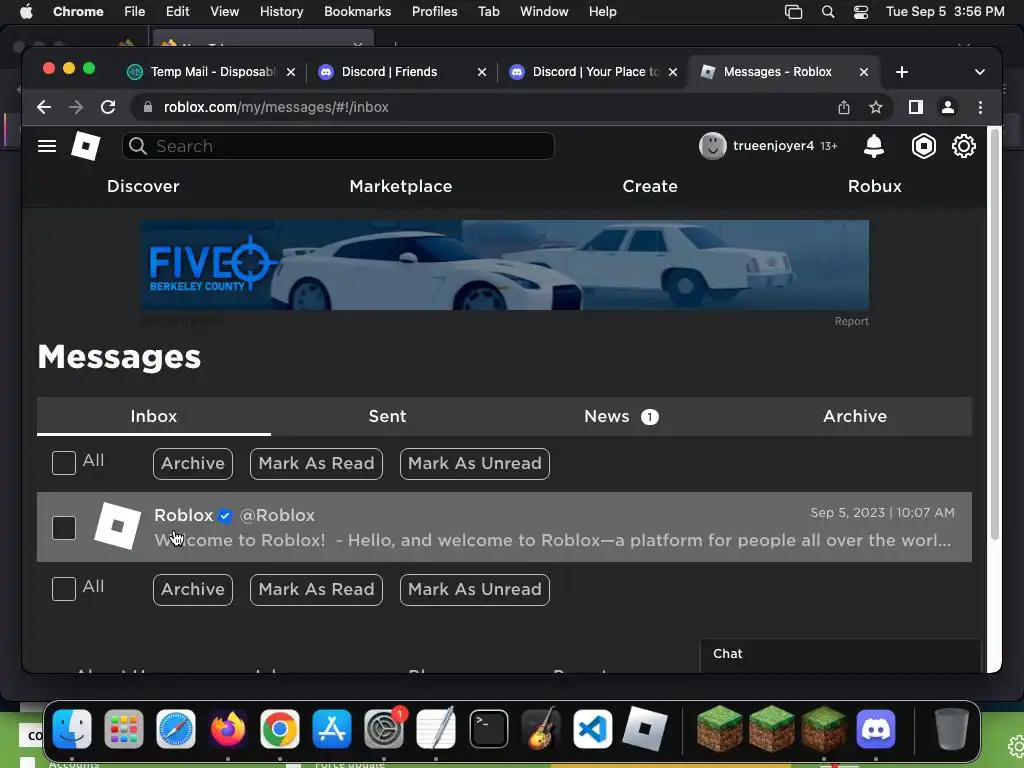Launch Firefox from the Dock

[228, 729]
